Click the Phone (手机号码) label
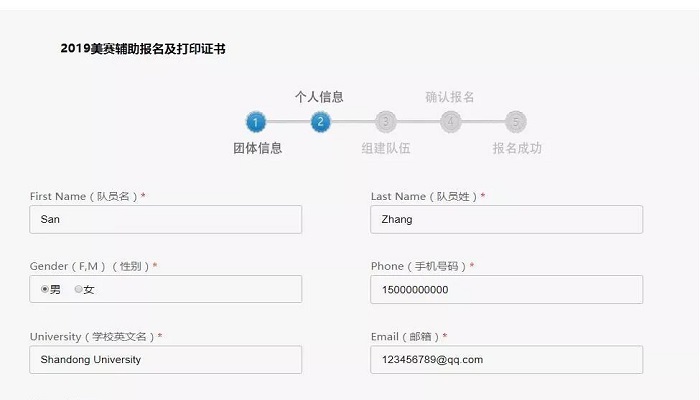Screen dimensions: 700x400 422,267
